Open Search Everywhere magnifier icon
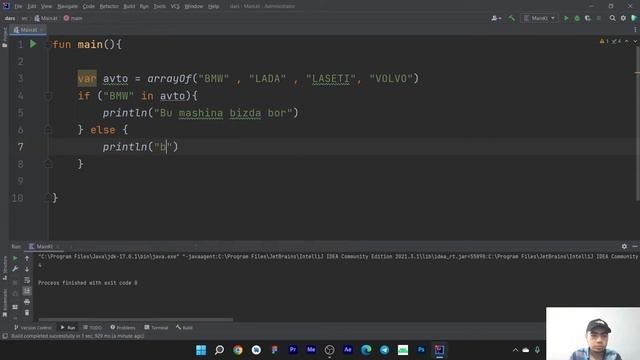The height and width of the screenshot is (360, 640). [612, 18]
